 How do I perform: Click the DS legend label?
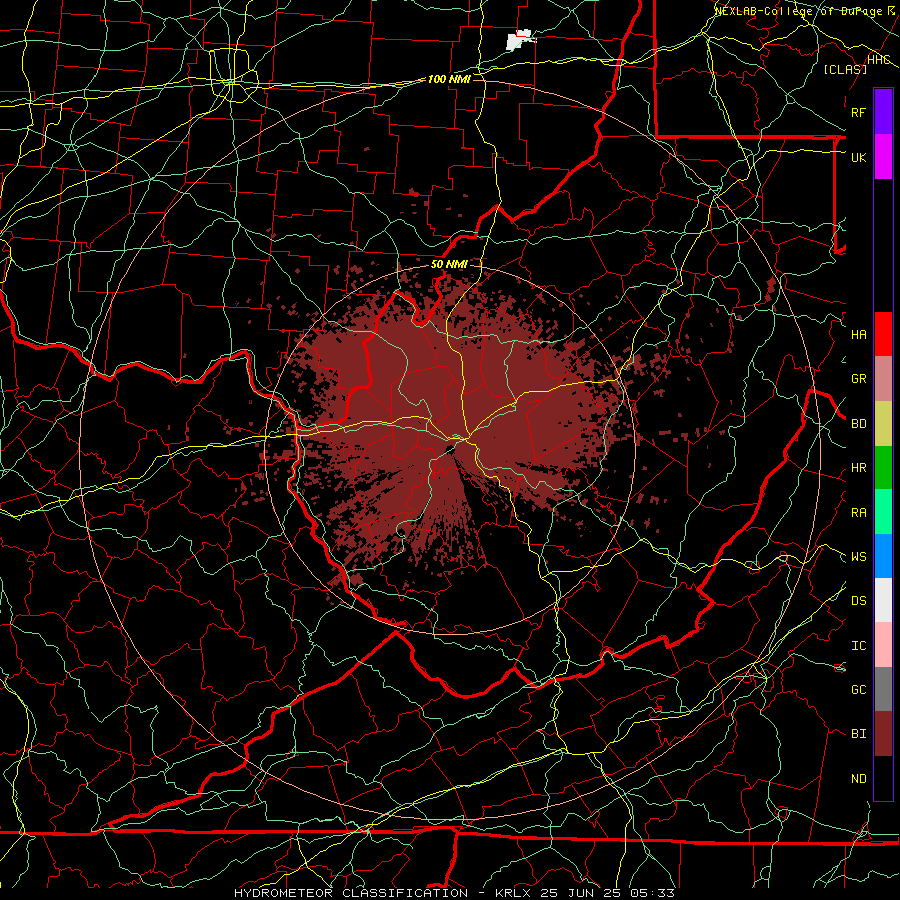point(858,601)
